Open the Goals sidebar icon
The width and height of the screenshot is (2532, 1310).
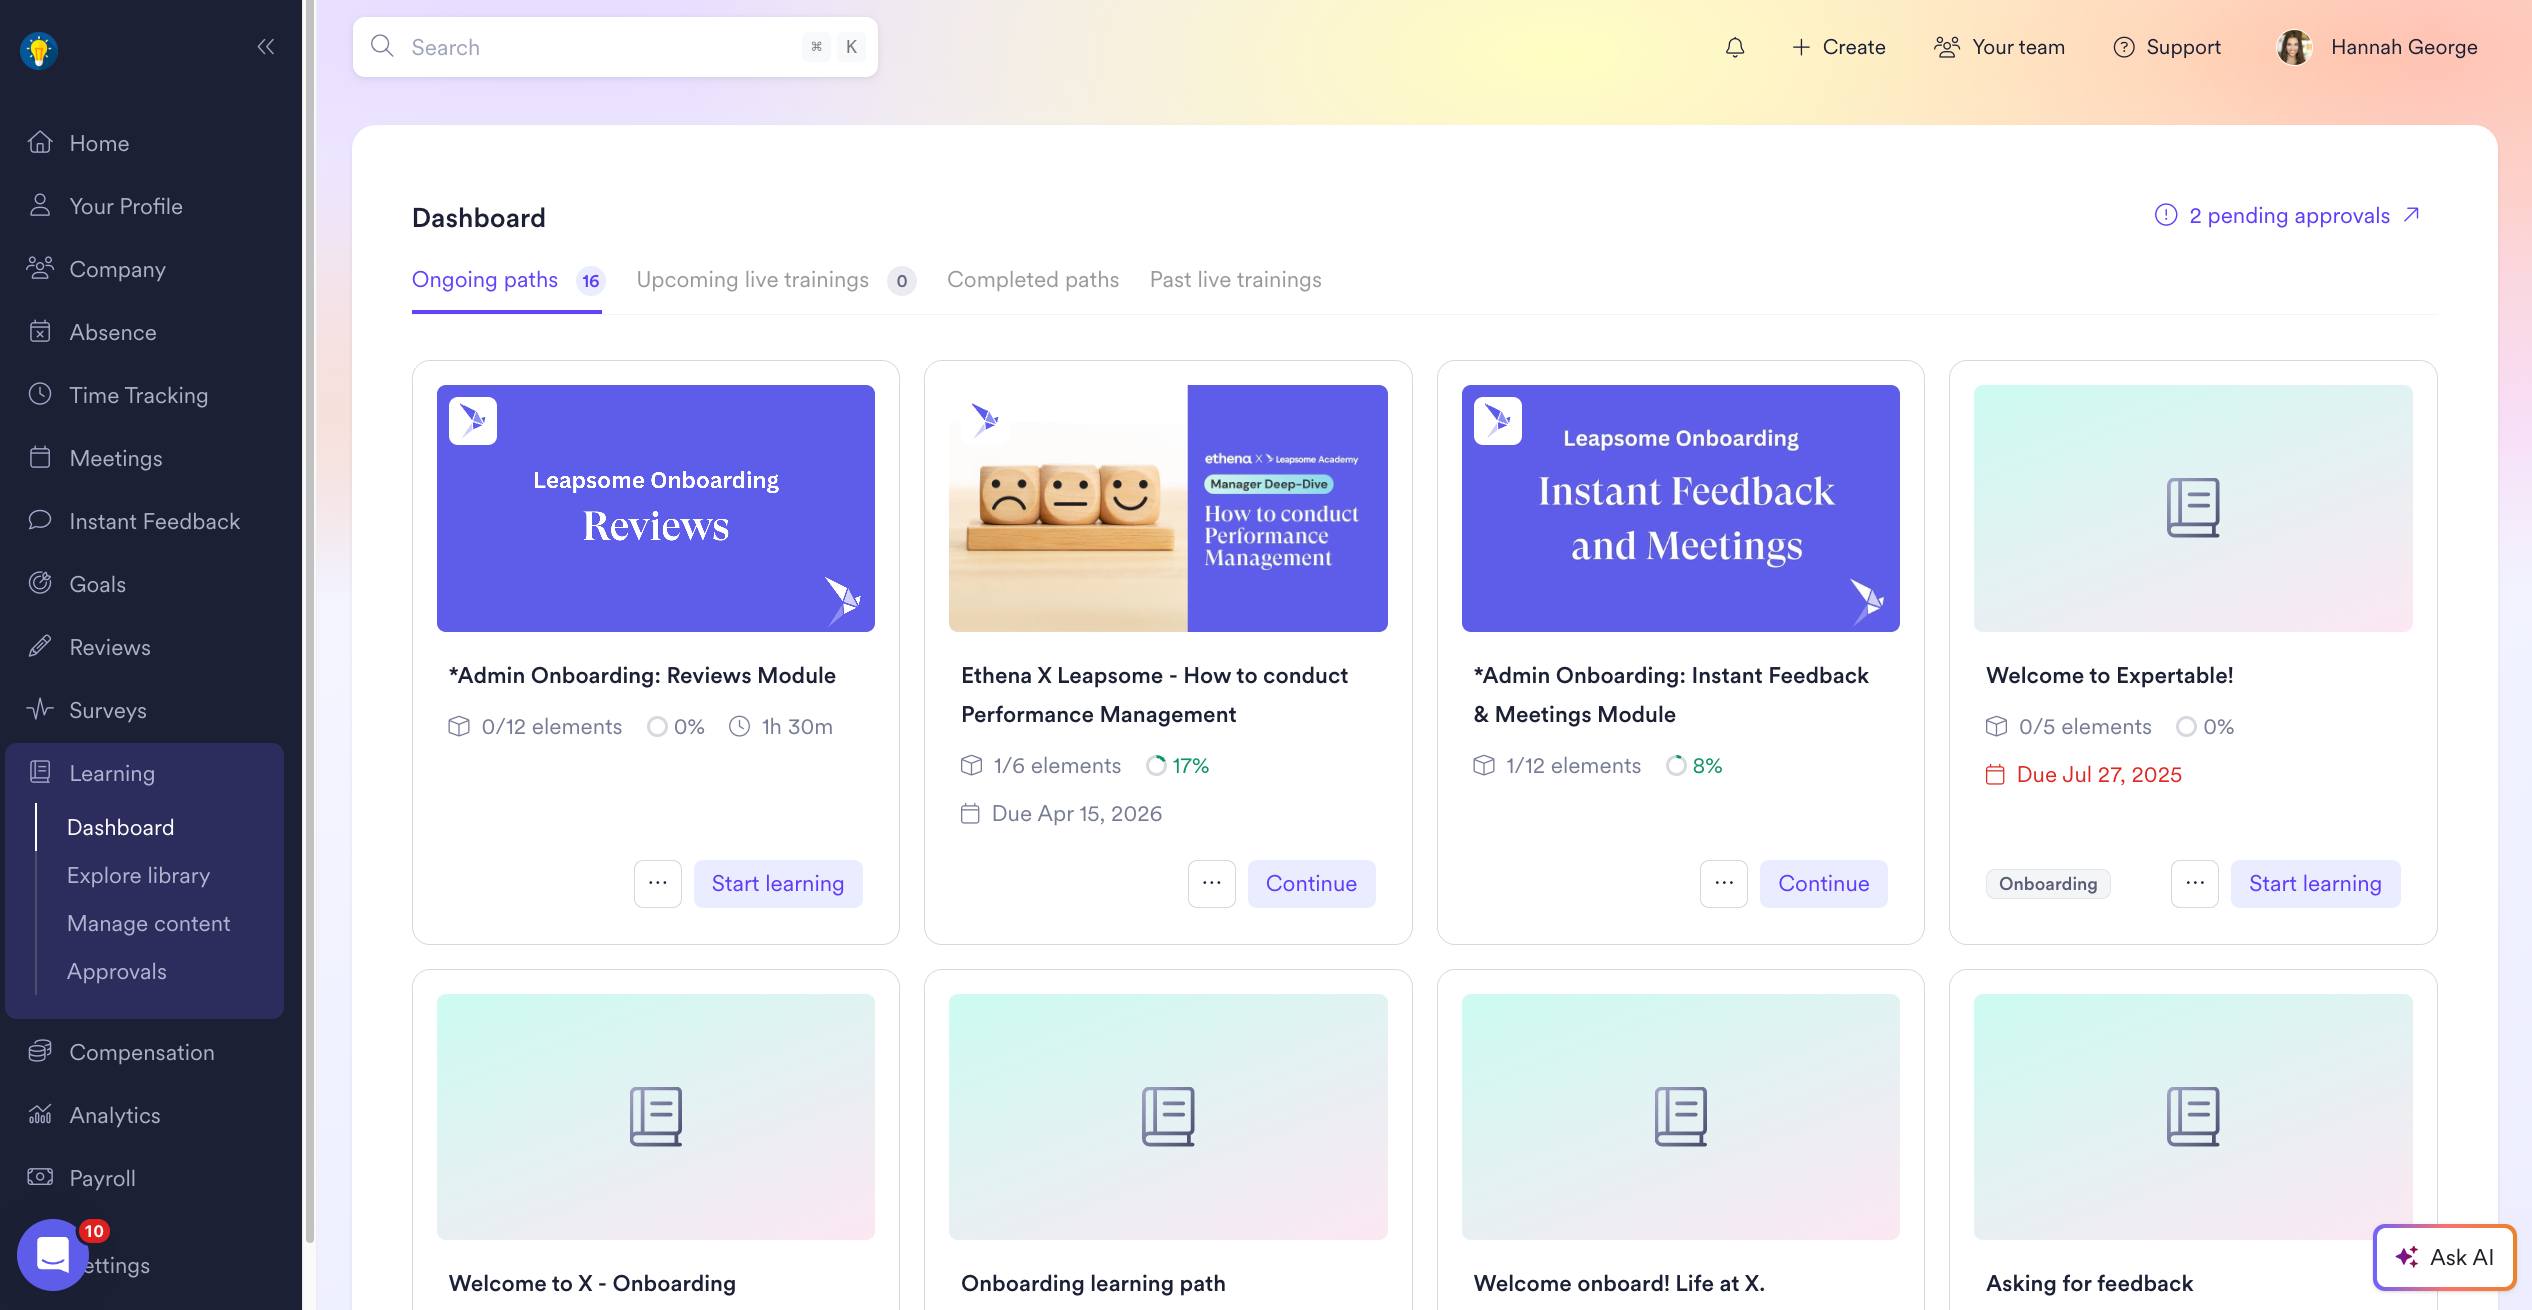40,583
